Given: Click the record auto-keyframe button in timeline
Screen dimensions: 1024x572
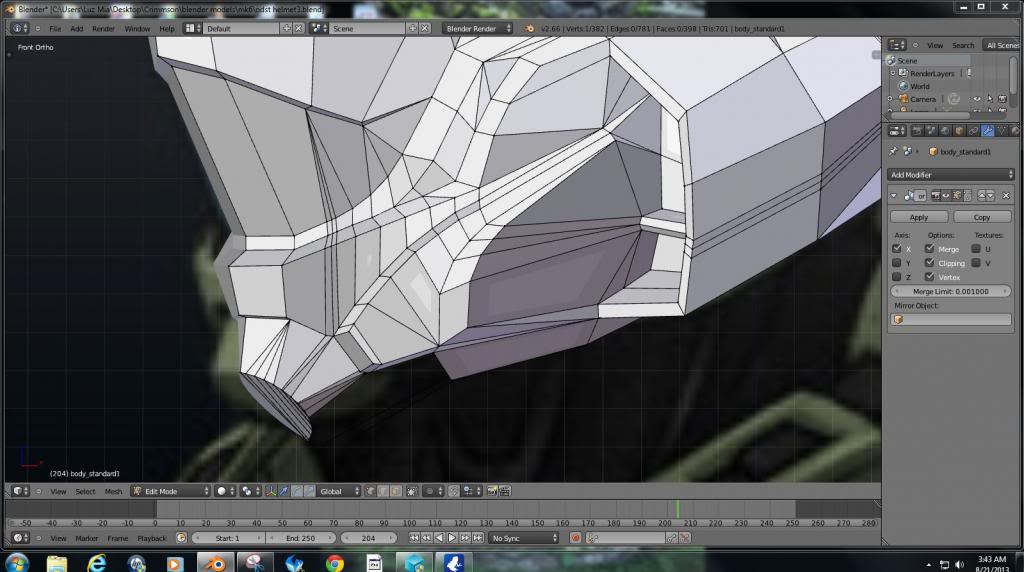Looking at the screenshot, I should pos(576,538).
